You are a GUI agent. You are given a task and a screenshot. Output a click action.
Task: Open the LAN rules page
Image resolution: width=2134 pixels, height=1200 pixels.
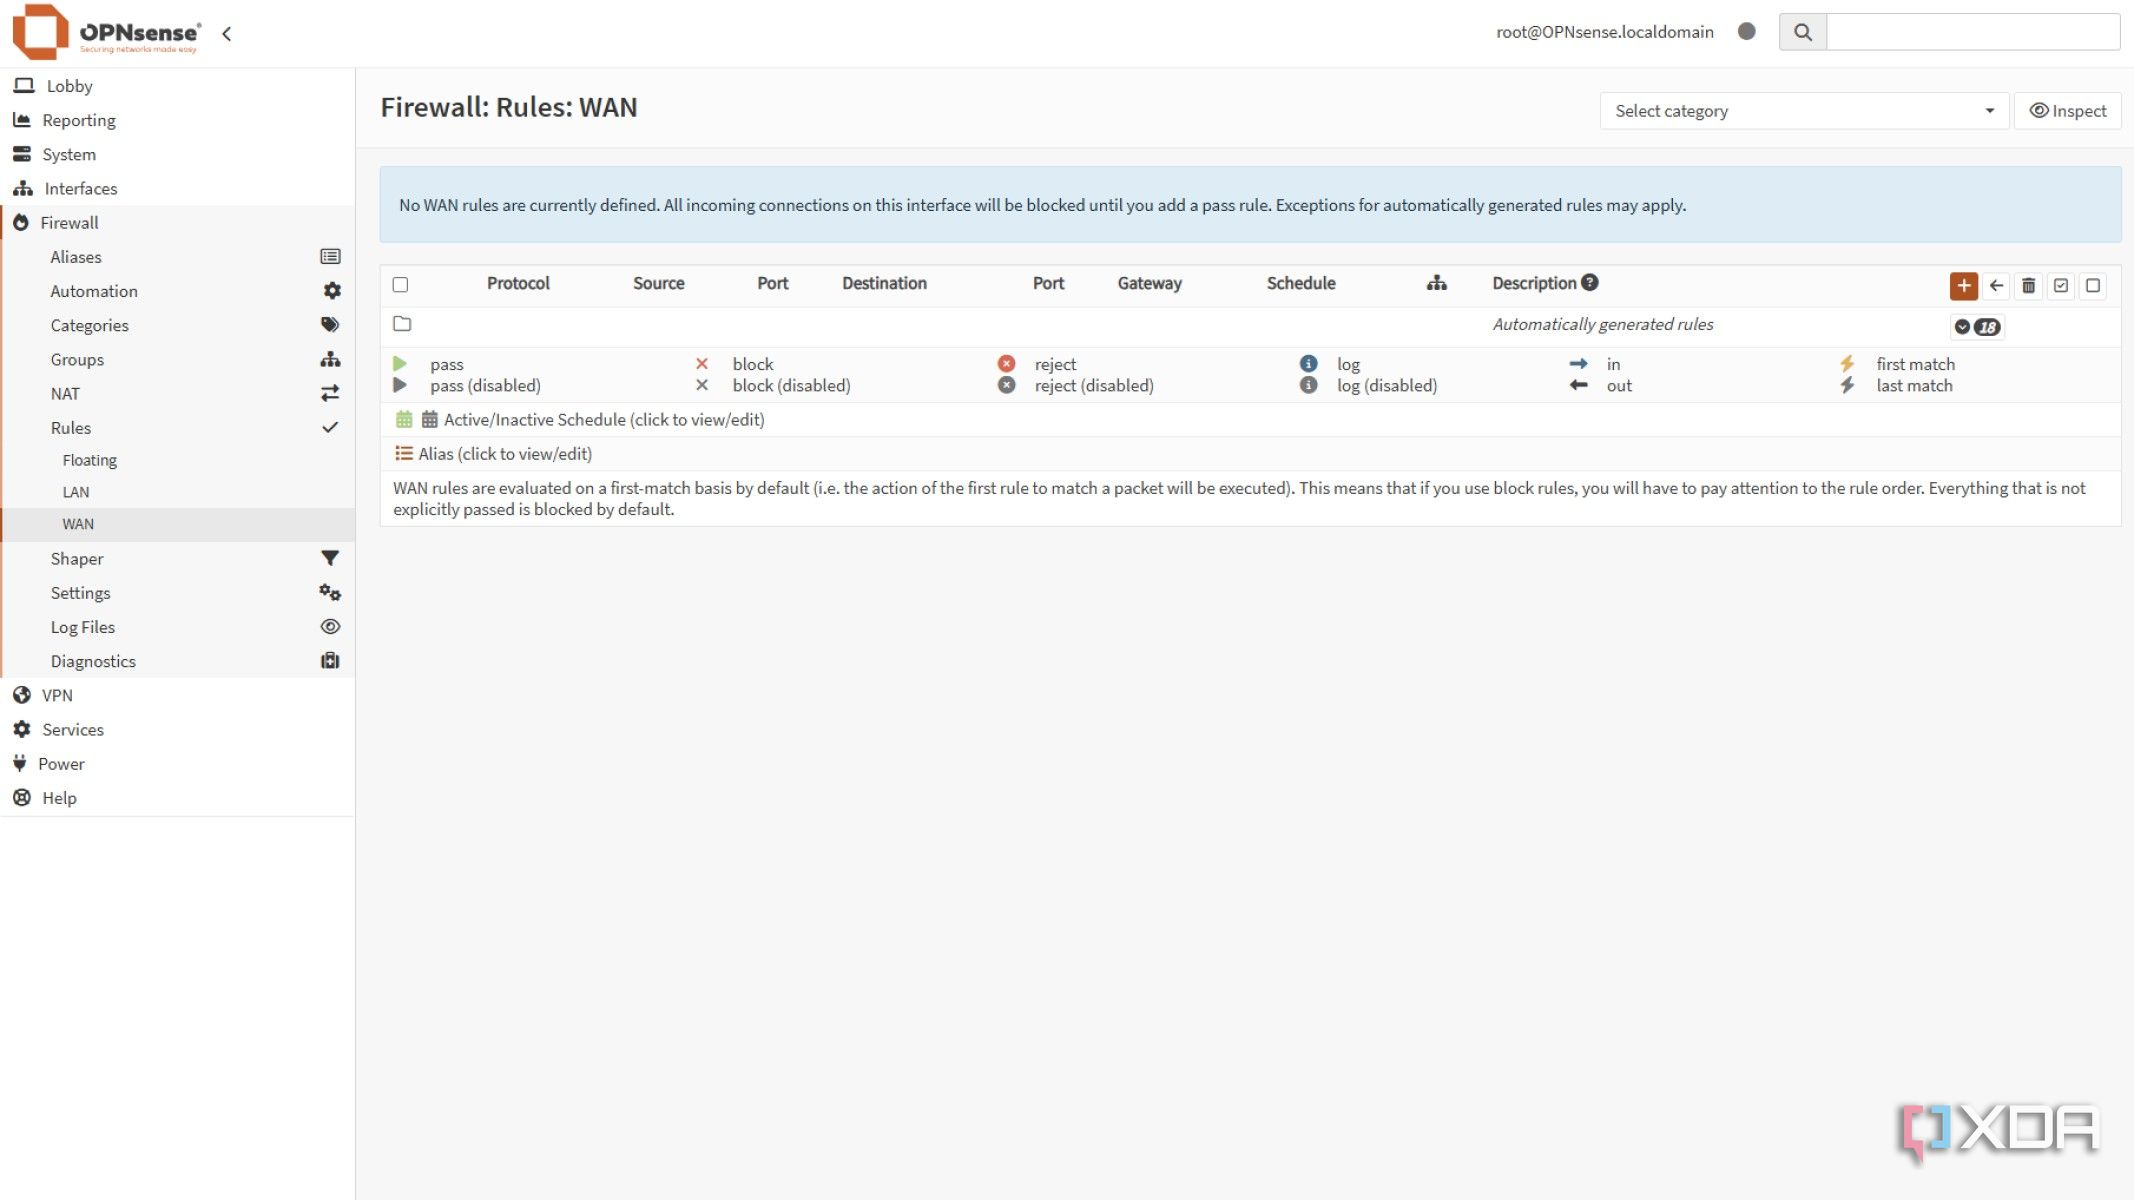tap(76, 492)
